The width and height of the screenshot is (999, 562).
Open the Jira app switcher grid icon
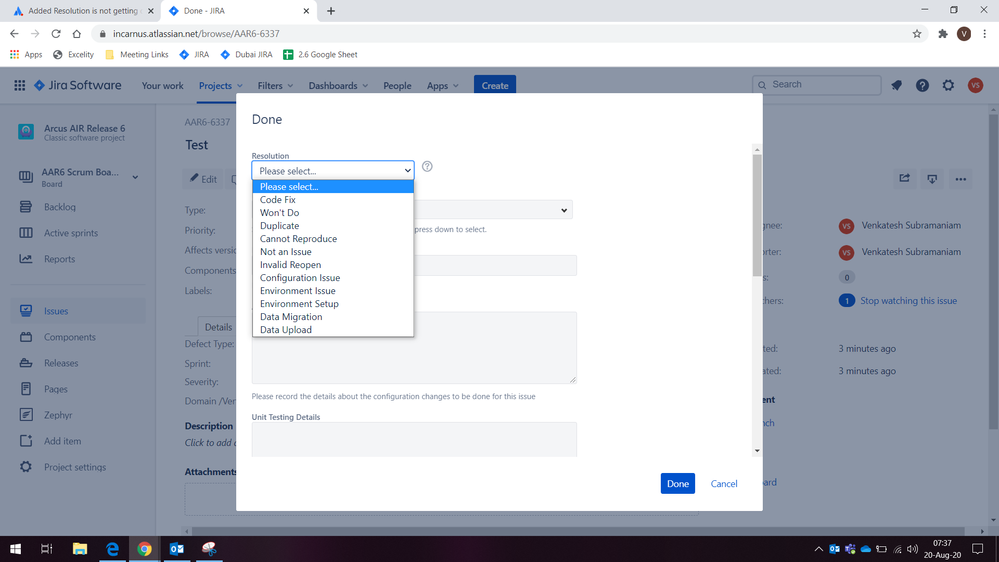point(20,85)
